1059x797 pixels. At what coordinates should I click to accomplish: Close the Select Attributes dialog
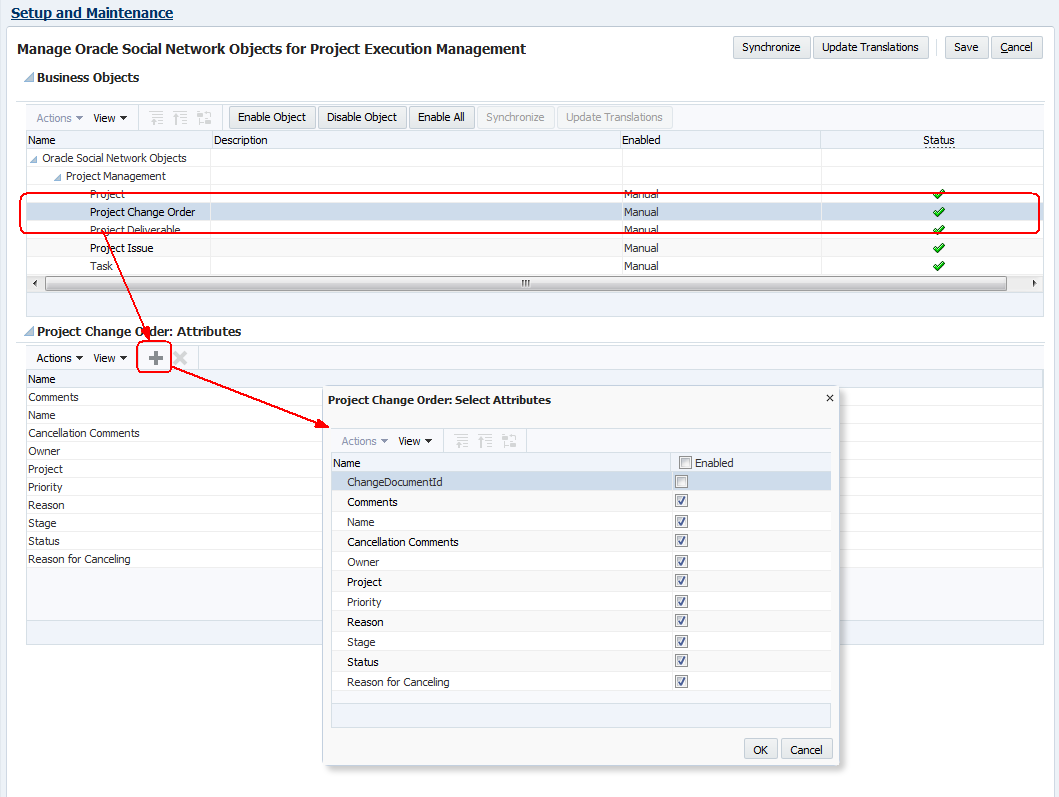[x=829, y=398]
